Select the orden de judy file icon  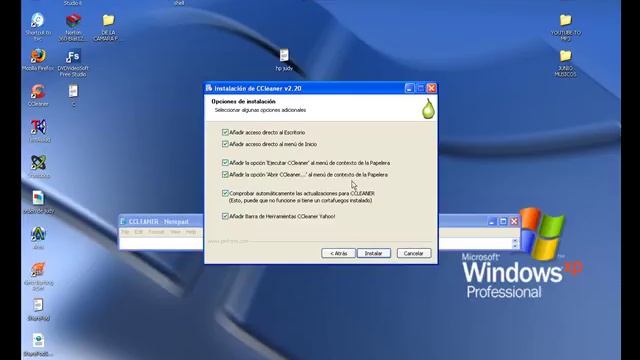[x=38, y=198]
